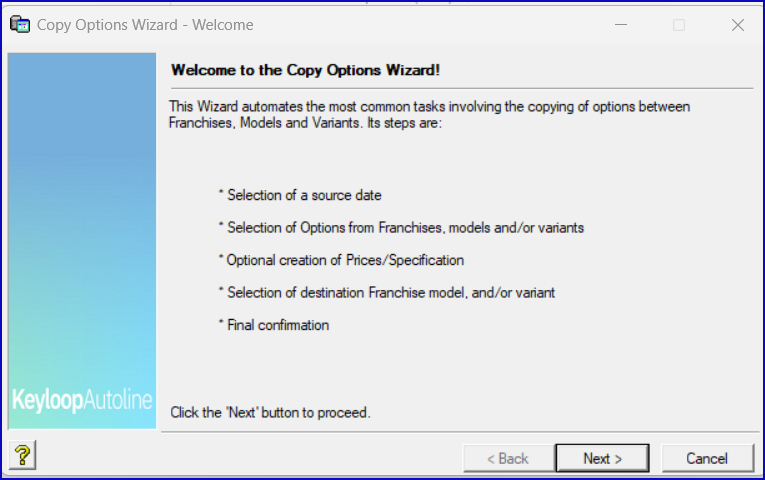Screen dimensions: 765x480
Task: Click the greyed-out < Back button
Action: [x=507, y=458]
